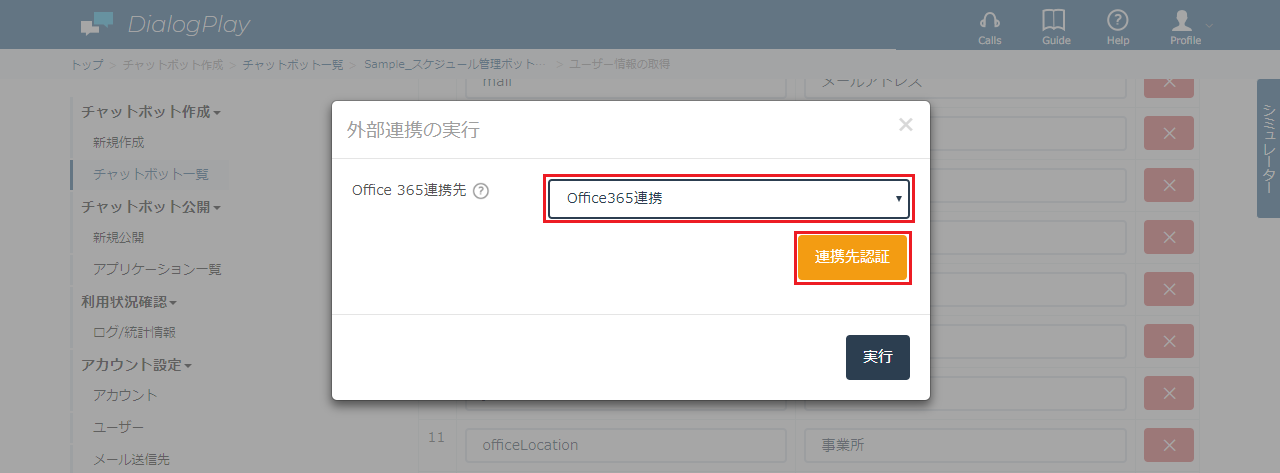Select 新規作成 in the sidebar
This screenshot has width=1280, height=473.
pos(118,143)
